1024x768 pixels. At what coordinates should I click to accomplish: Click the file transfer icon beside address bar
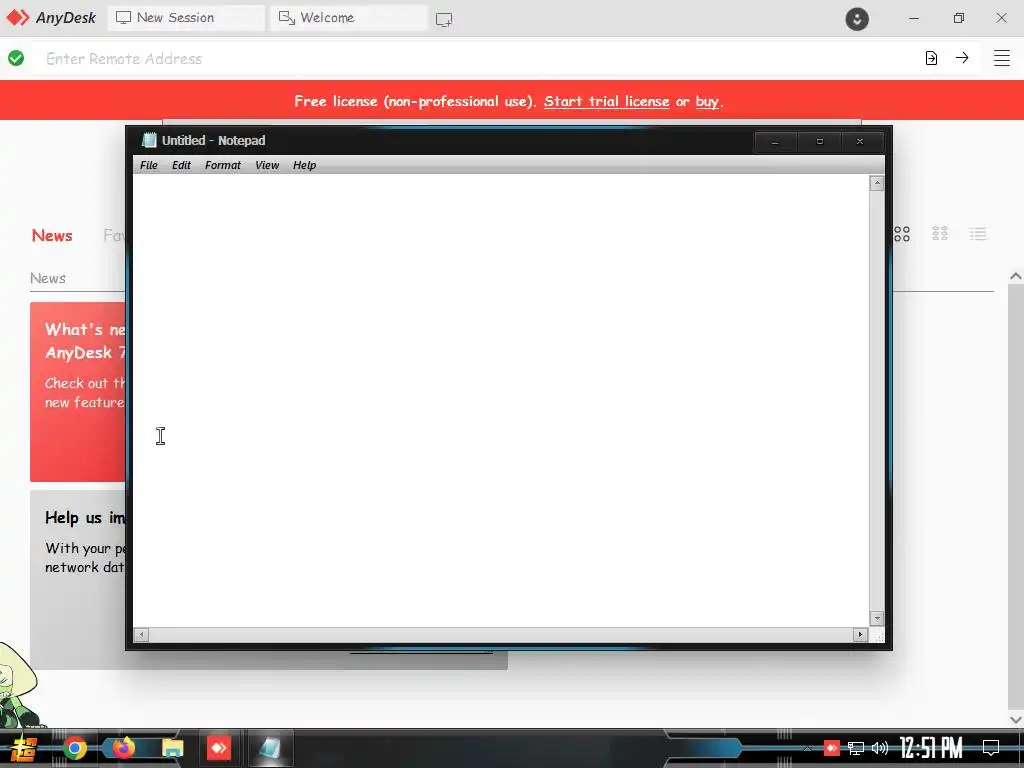point(931,58)
